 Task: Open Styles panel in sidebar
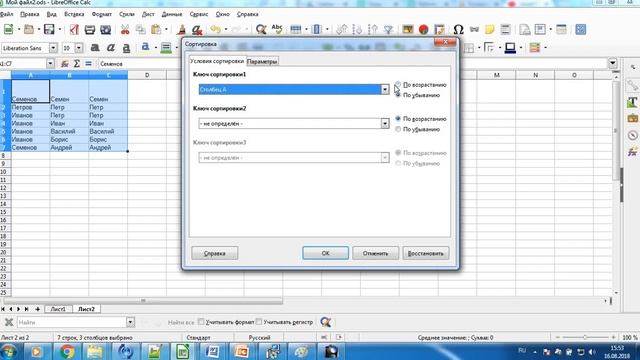pyautogui.click(x=632, y=102)
